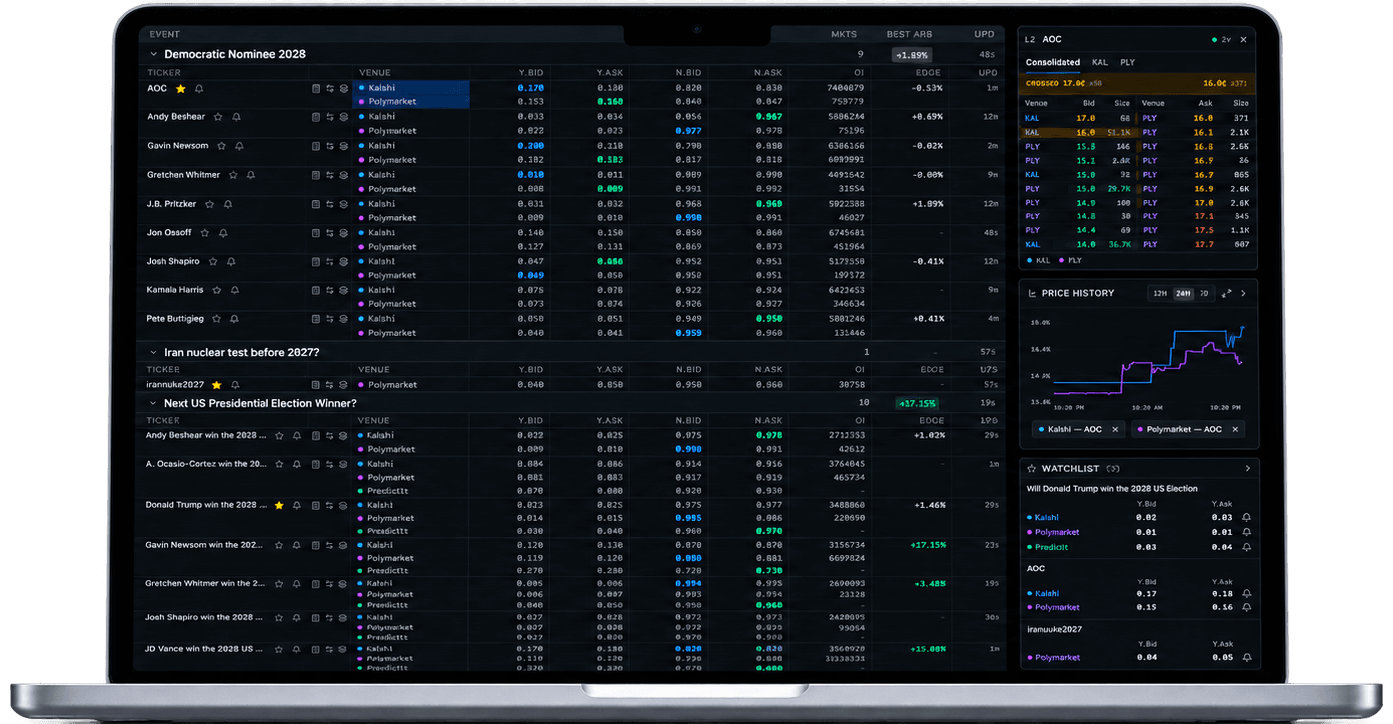This screenshot has height=724, width=1393.
Task: Expand Price History panel chevron
Action: click(x=1243, y=293)
